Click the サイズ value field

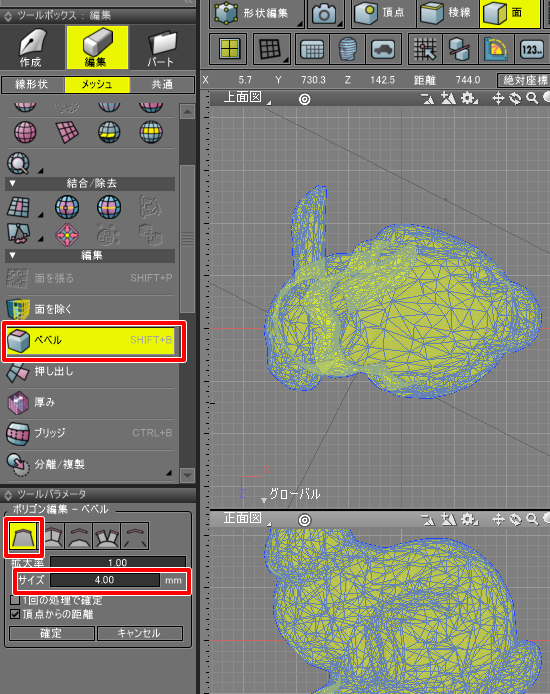(x=105, y=580)
